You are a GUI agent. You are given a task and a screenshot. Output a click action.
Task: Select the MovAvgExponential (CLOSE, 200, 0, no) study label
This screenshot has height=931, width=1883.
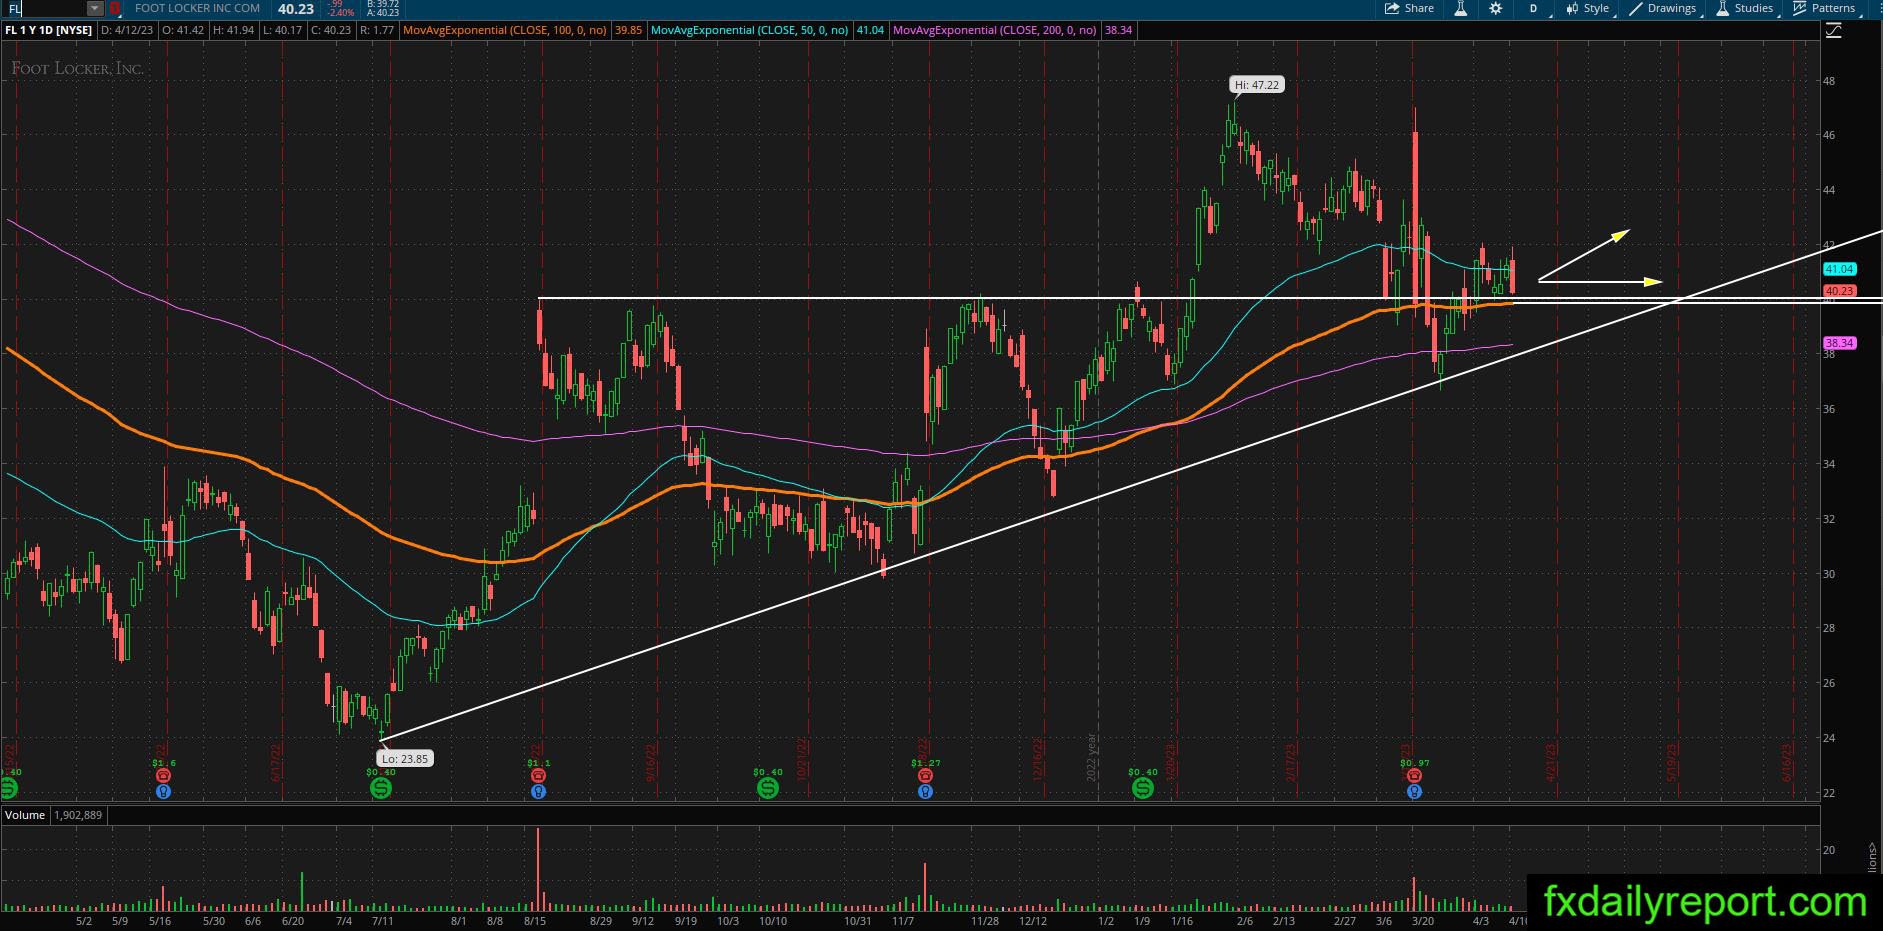pos(994,30)
